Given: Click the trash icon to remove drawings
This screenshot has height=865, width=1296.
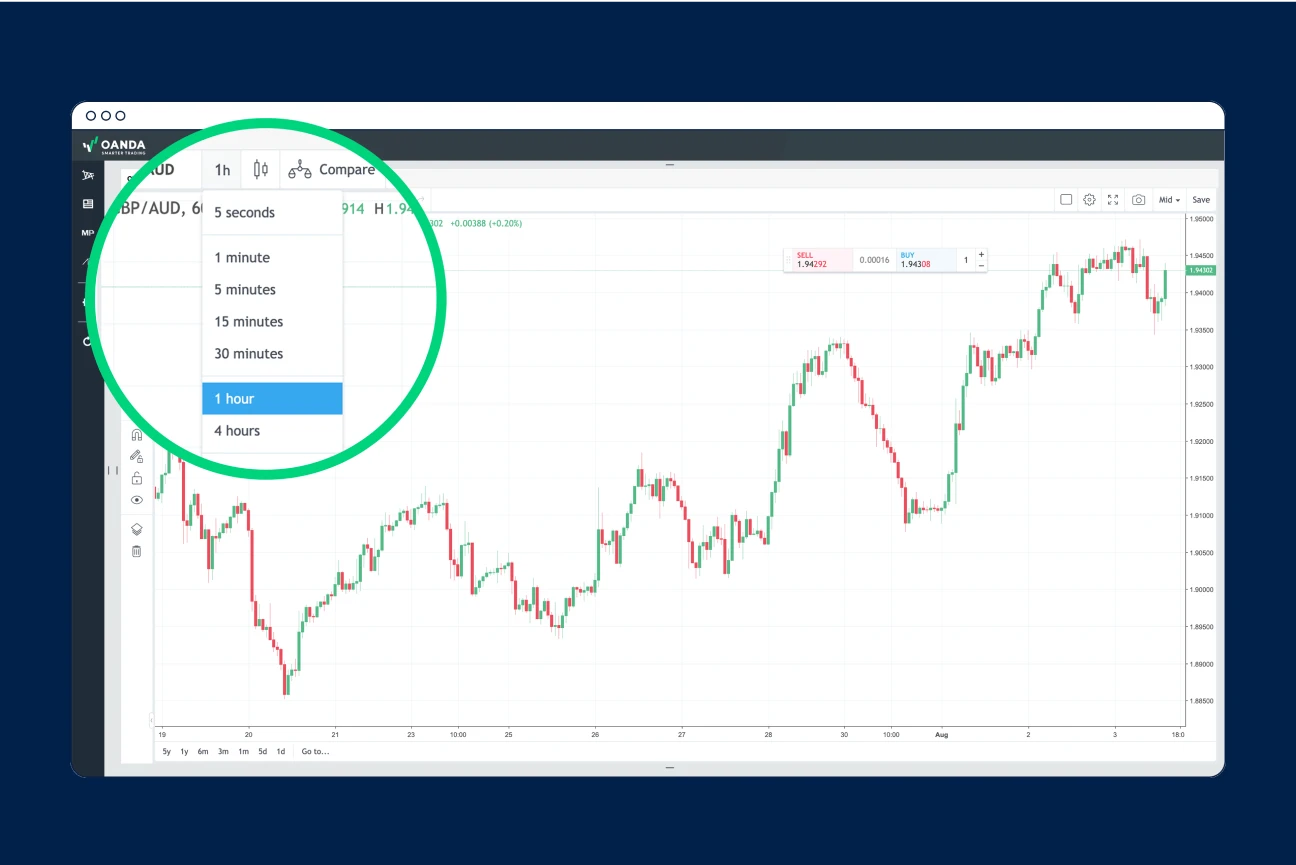Looking at the screenshot, I should (137, 551).
